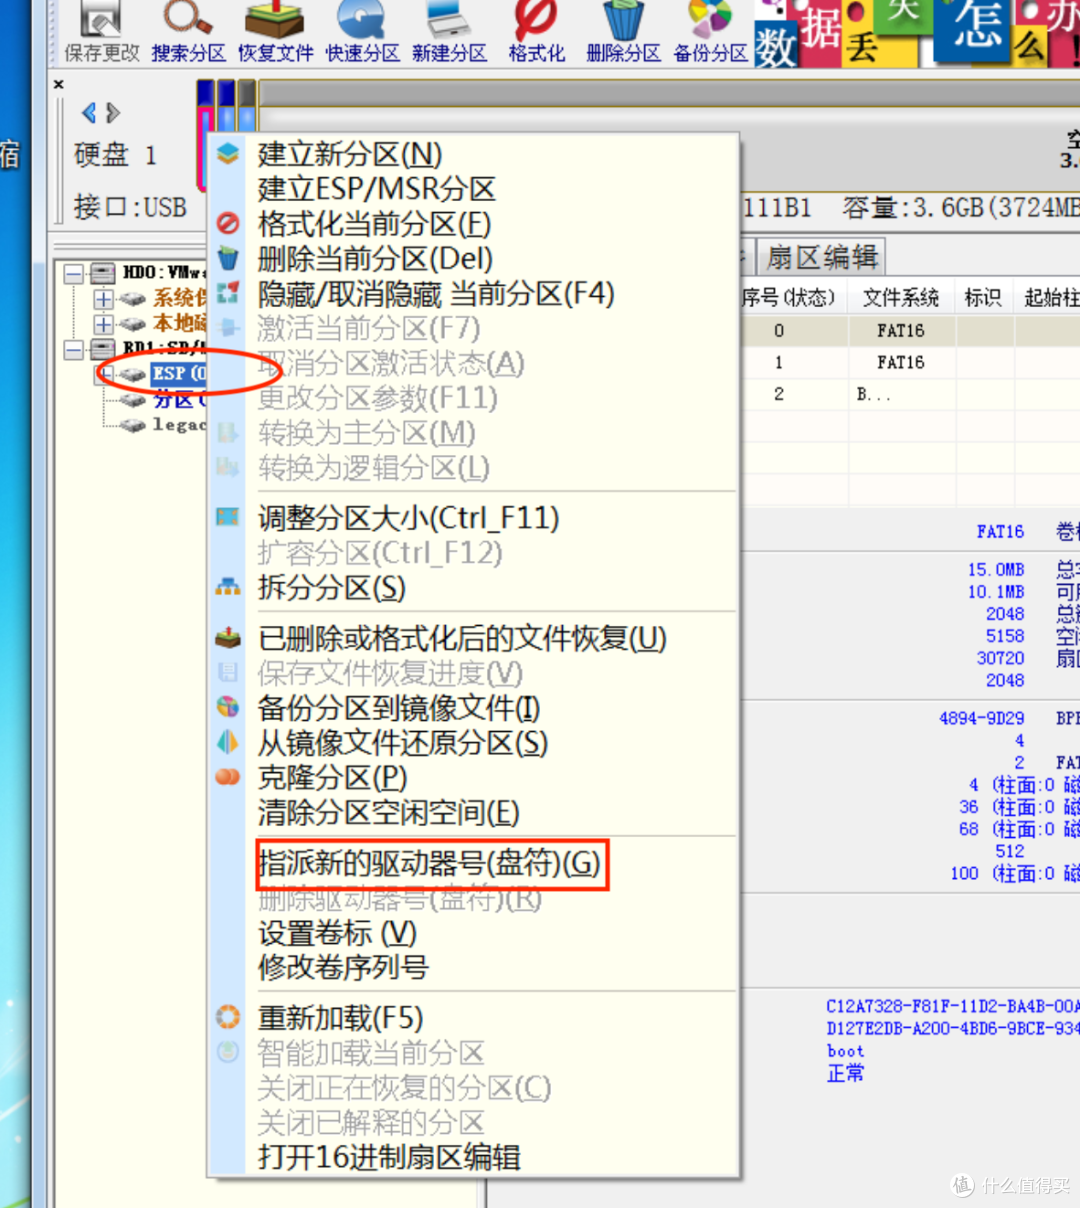Click the 序号(状态) column header
Screen dimensions: 1080x1208
789,297
